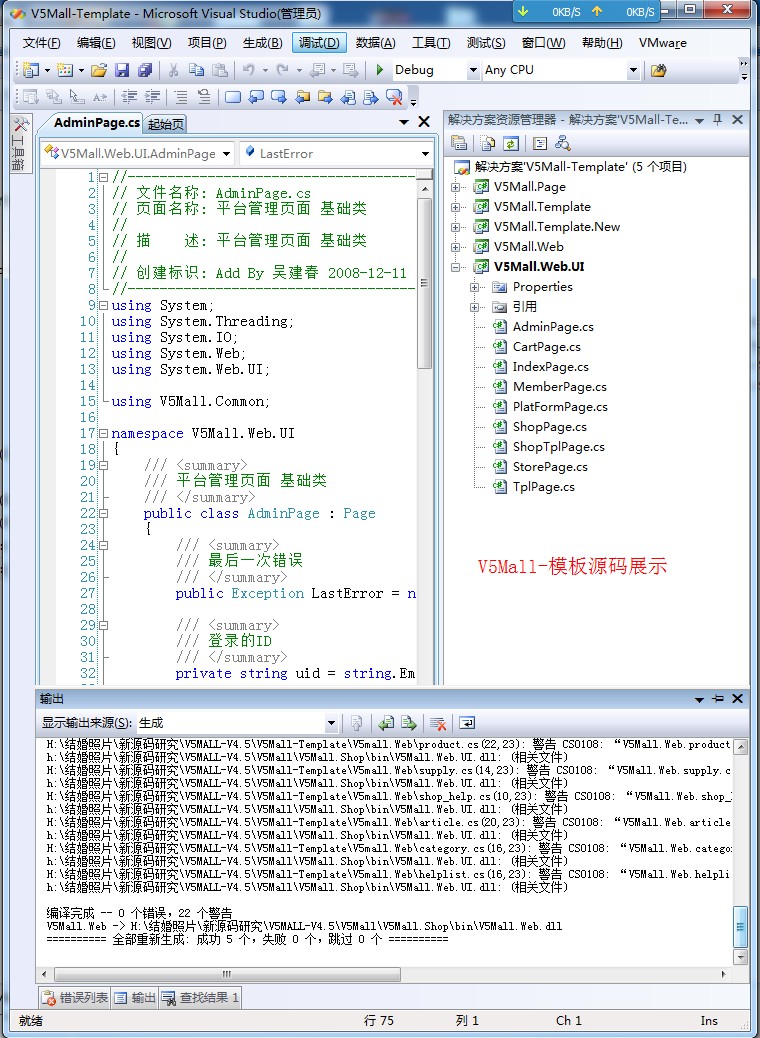
Task: Toggle auto-hide pin on Output panel
Action: [718, 699]
